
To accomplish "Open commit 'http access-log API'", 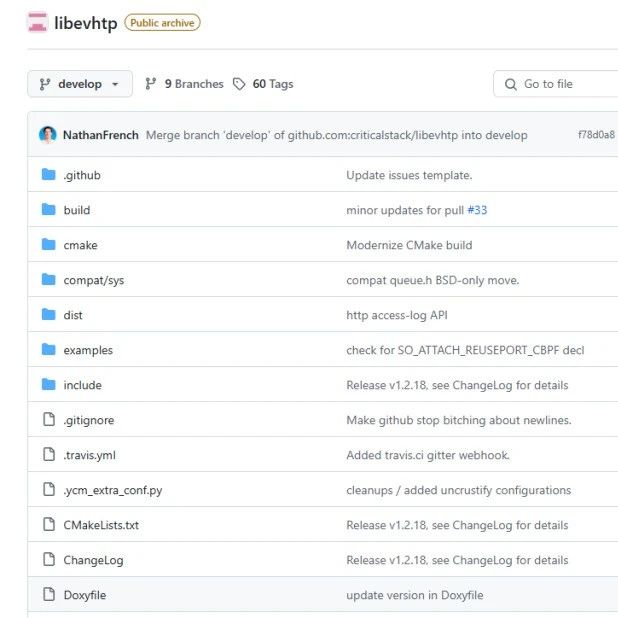I will click(x=397, y=315).
